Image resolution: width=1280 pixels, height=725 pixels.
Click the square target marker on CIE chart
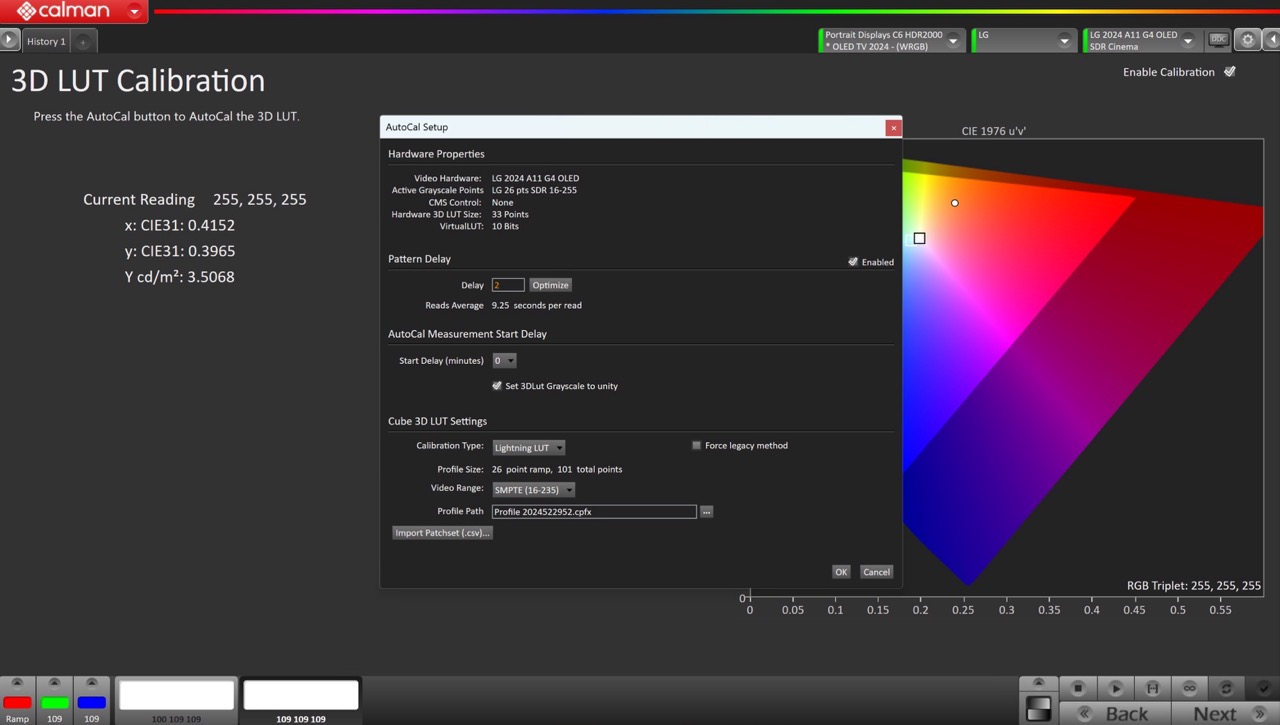(919, 238)
